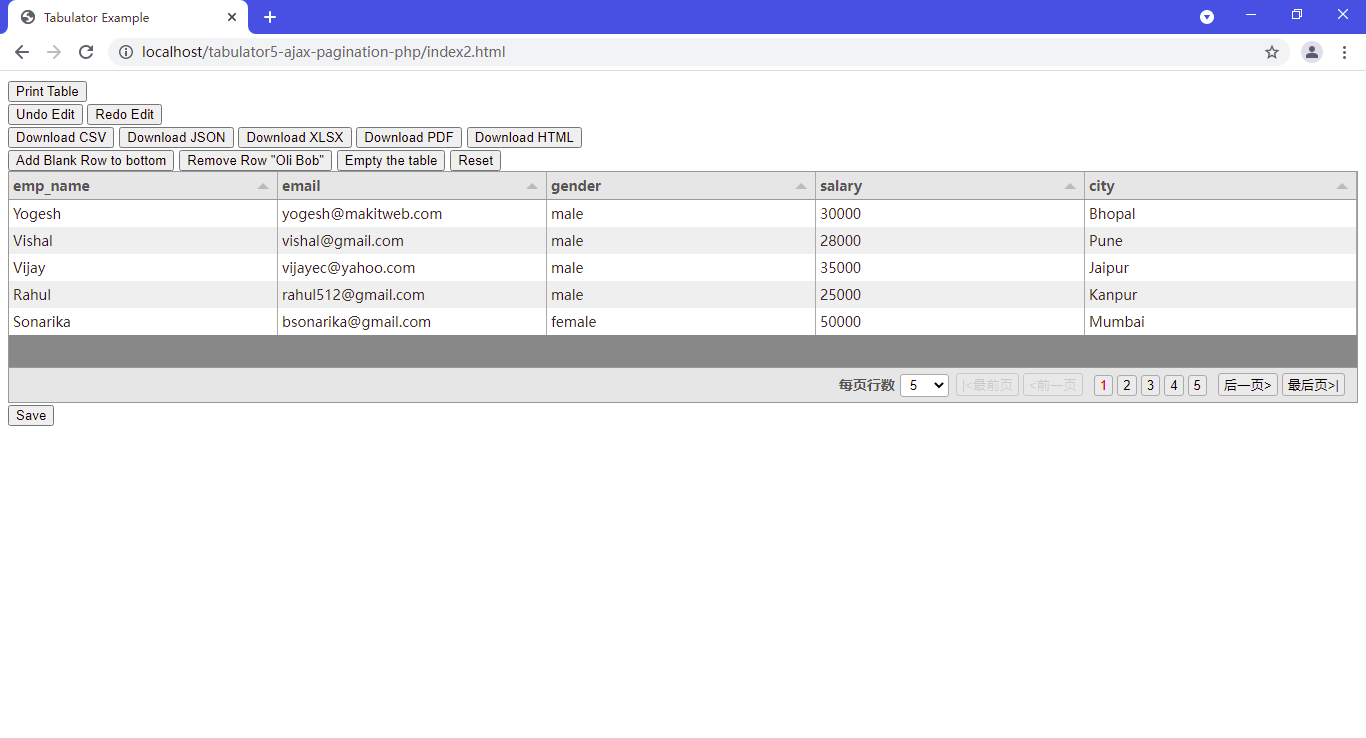
Task: Download the table as PDF
Action: click(409, 137)
